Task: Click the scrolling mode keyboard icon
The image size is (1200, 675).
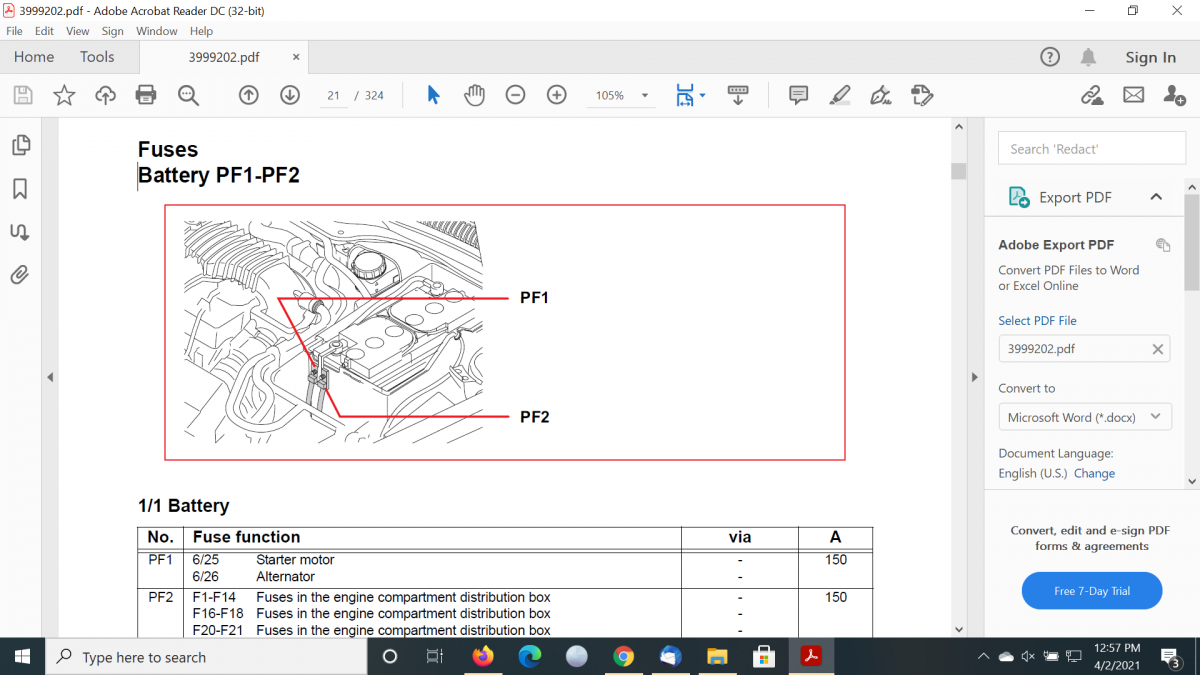Action: pyautogui.click(x=738, y=95)
